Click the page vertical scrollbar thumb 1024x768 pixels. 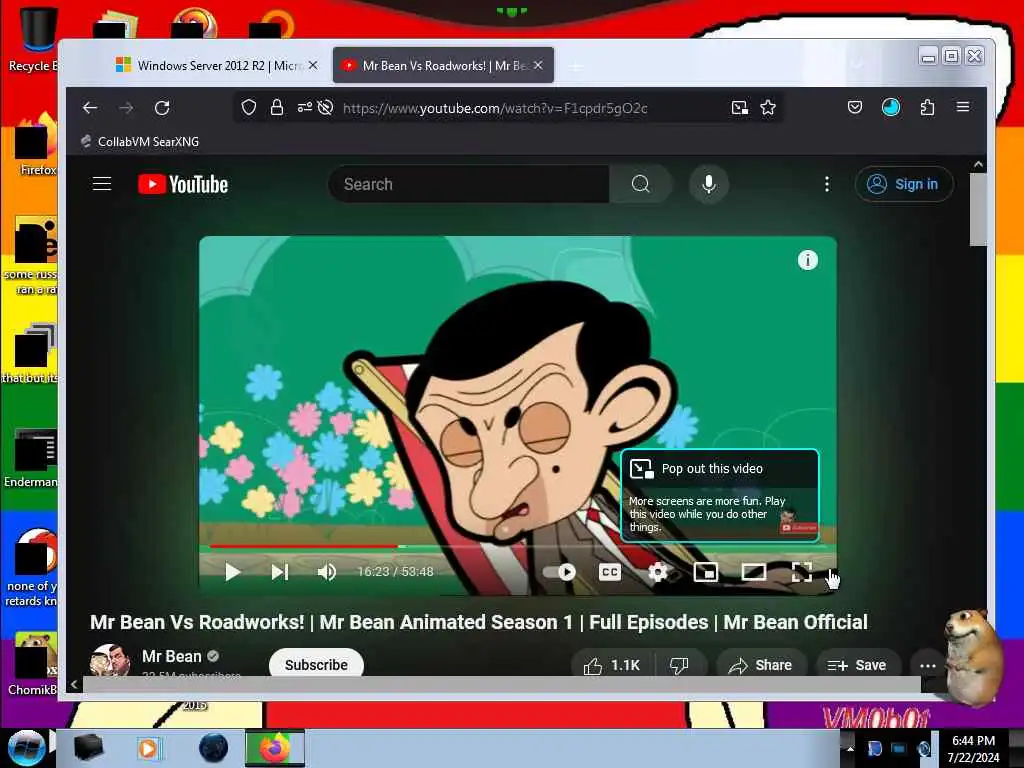[x=978, y=209]
